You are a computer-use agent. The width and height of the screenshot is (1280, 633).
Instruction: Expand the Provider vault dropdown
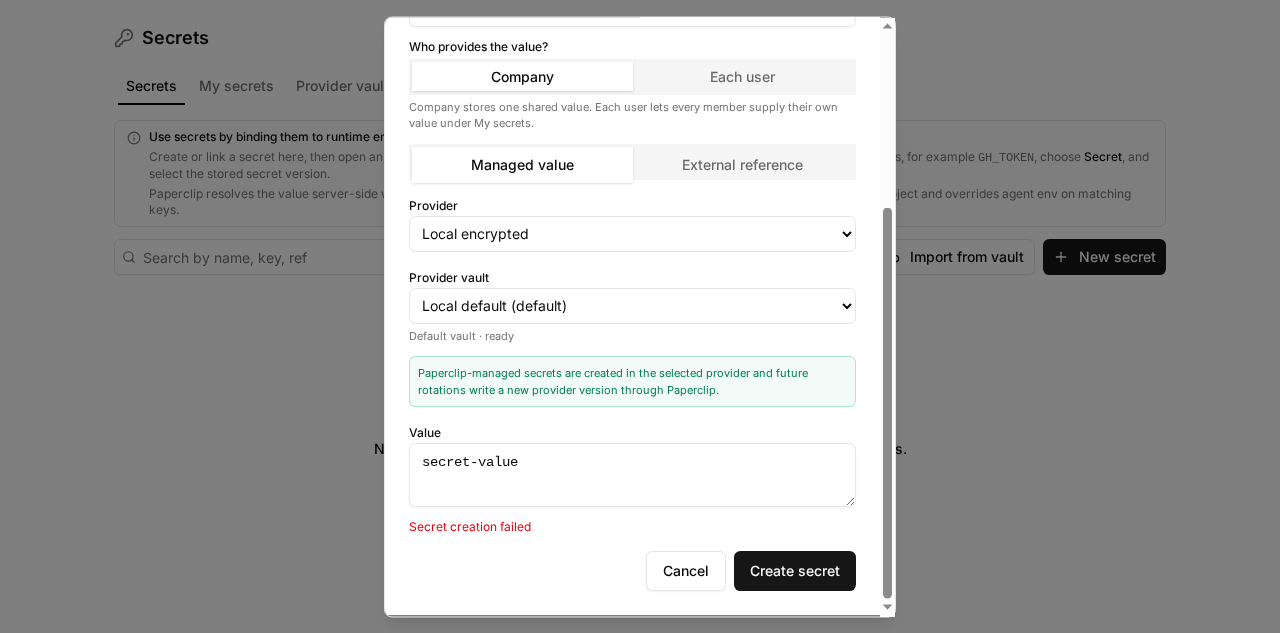(x=632, y=306)
